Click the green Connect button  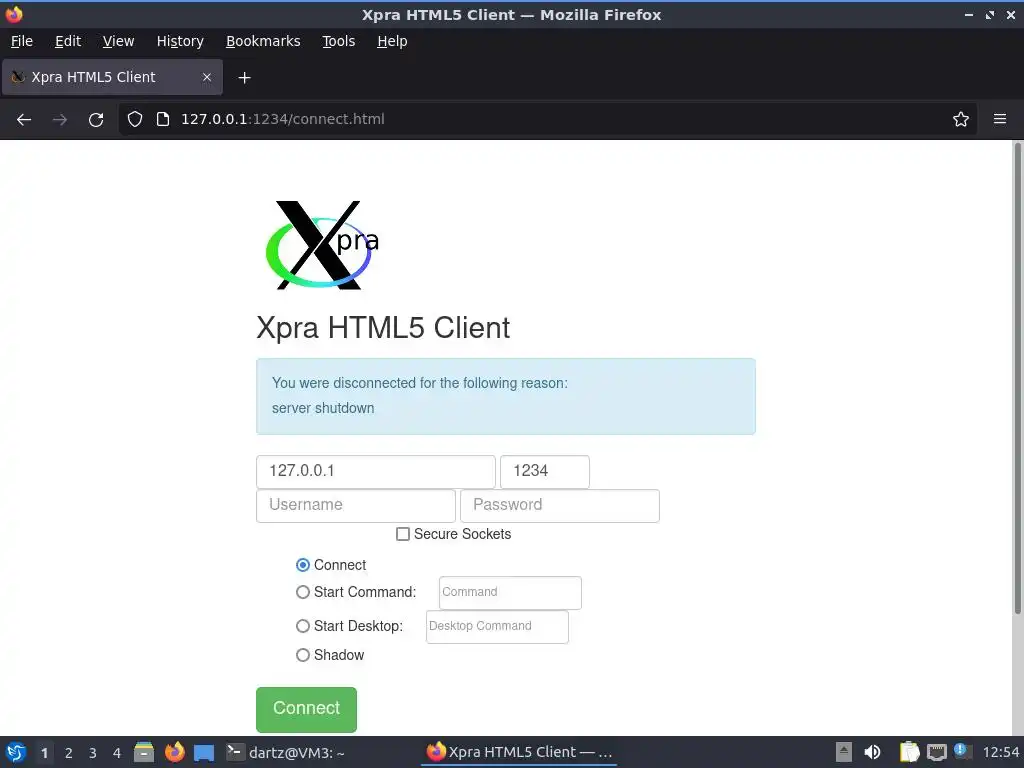tap(306, 709)
